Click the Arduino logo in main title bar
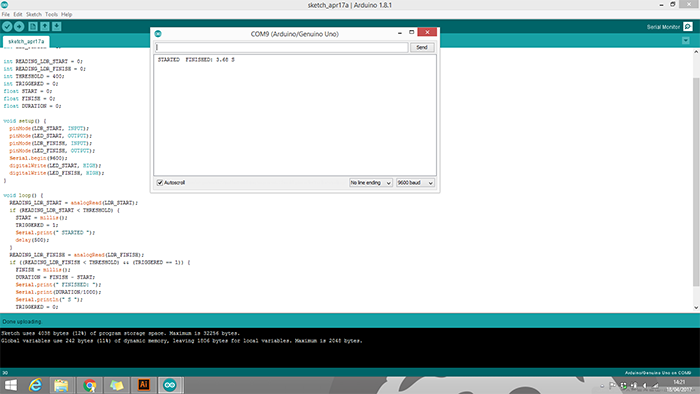Image resolution: width=700 pixels, height=394 pixels. pyautogui.click(x=4, y=5)
